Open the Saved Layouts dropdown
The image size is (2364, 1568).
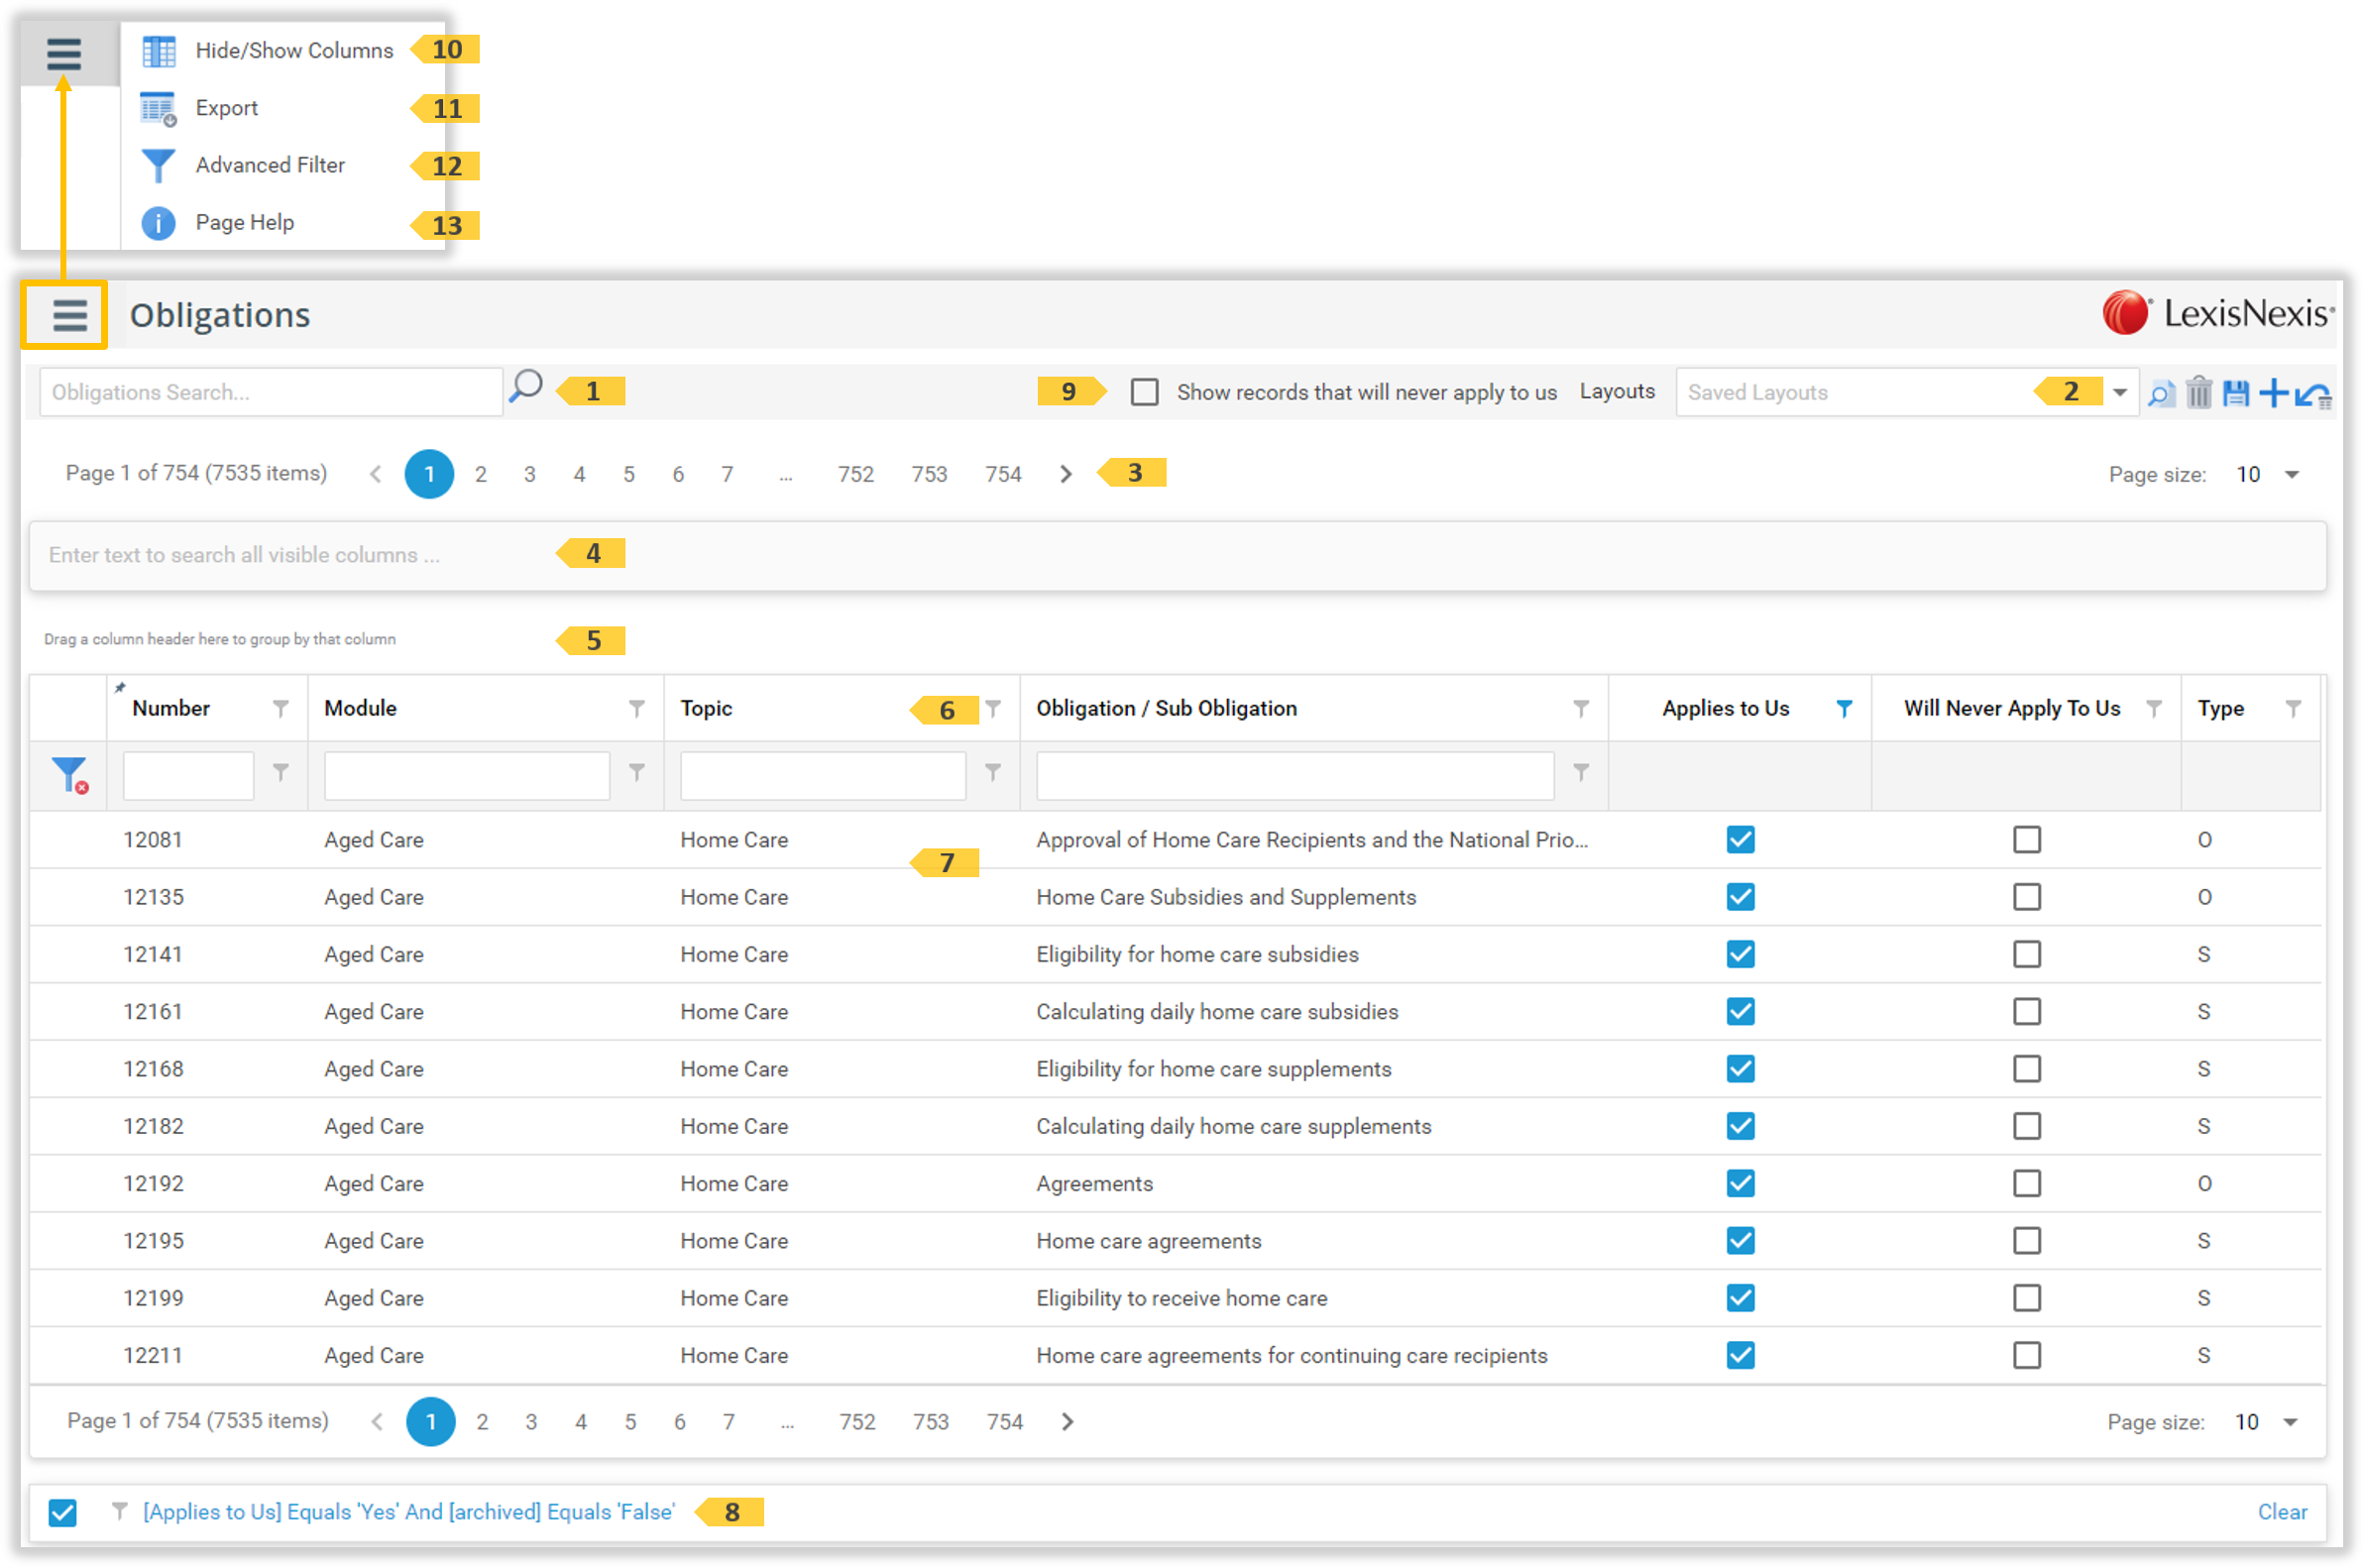tap(2110, 392)
